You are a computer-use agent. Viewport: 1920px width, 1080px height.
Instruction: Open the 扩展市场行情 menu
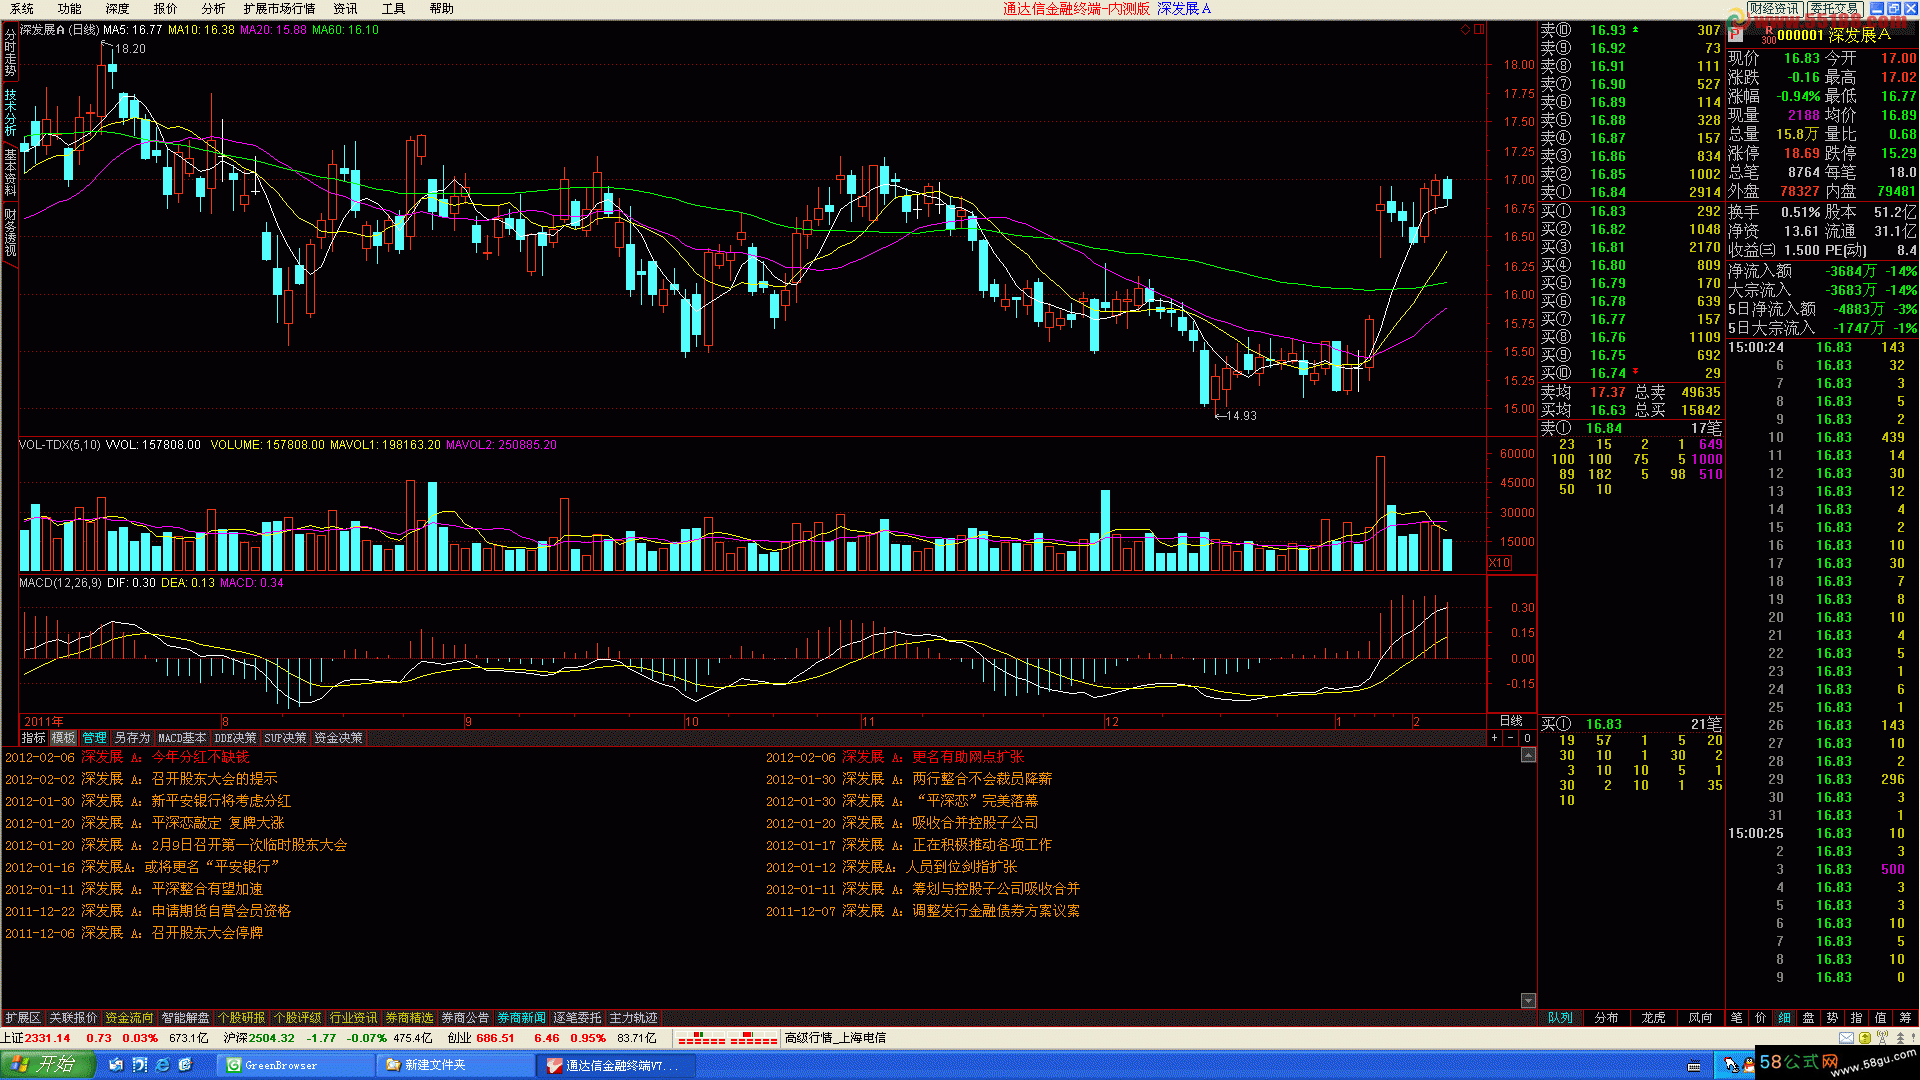[279, 8]
